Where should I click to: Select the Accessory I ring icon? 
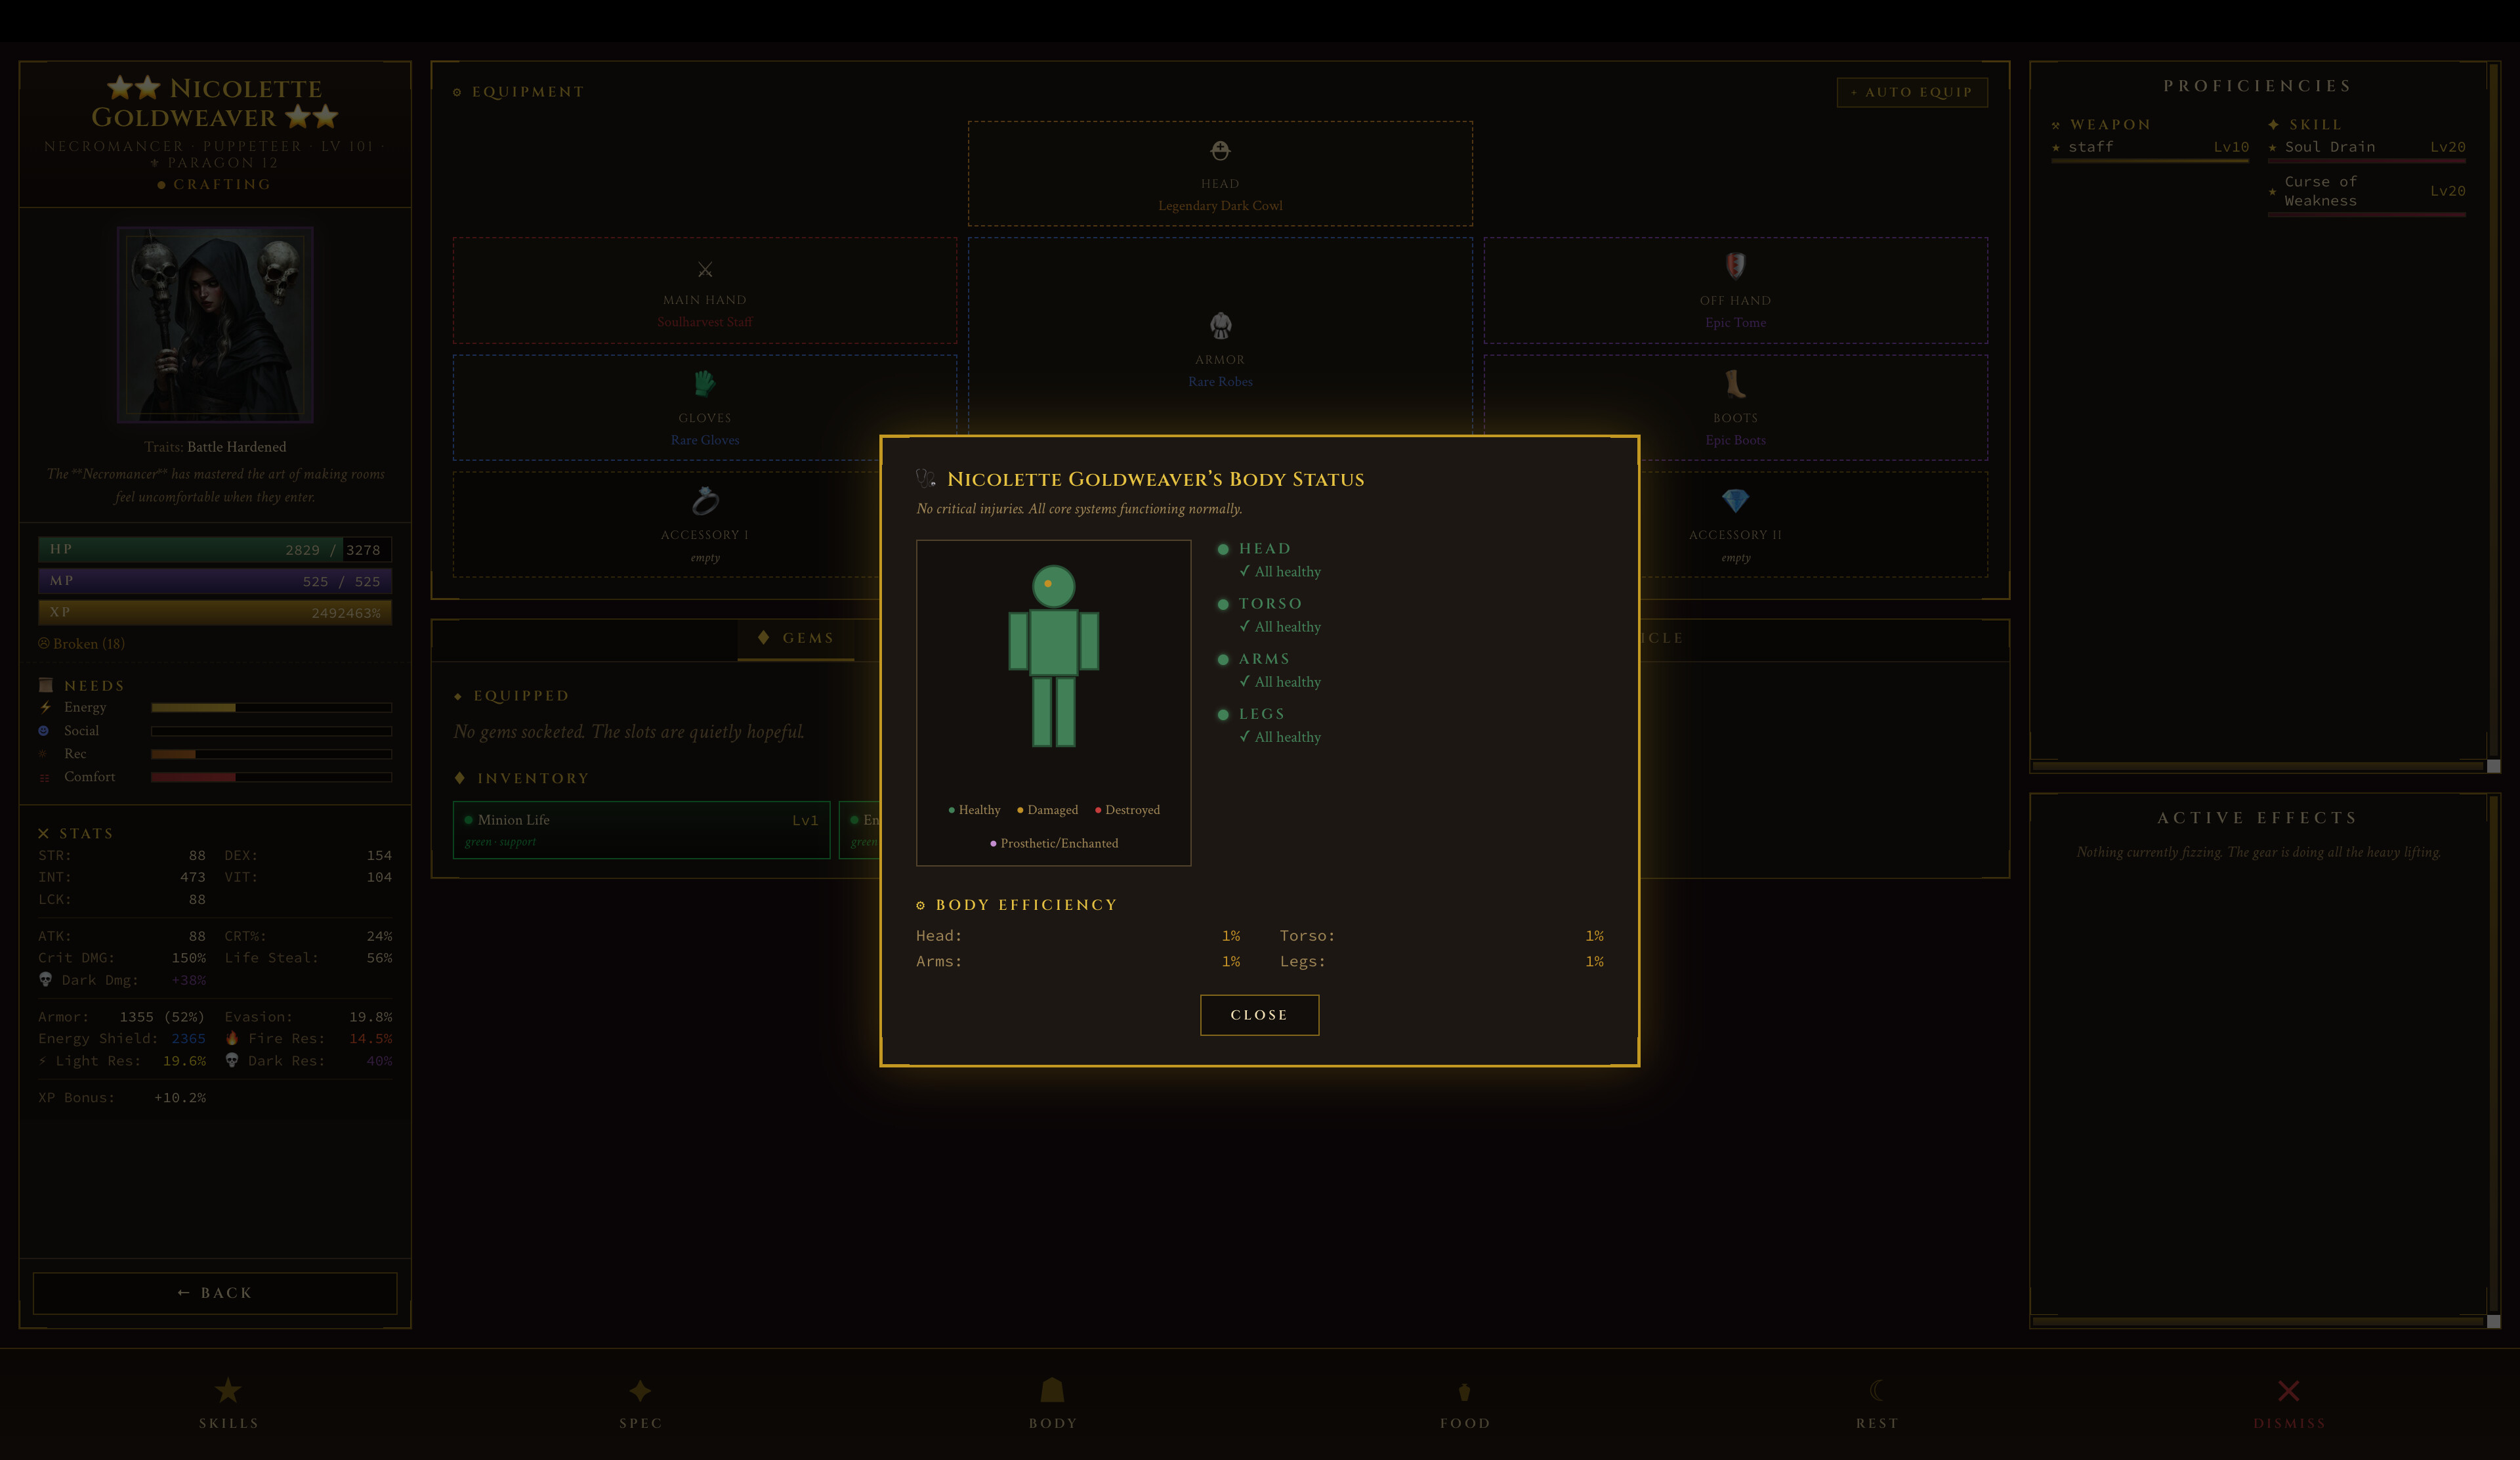(x=705, y=500)
